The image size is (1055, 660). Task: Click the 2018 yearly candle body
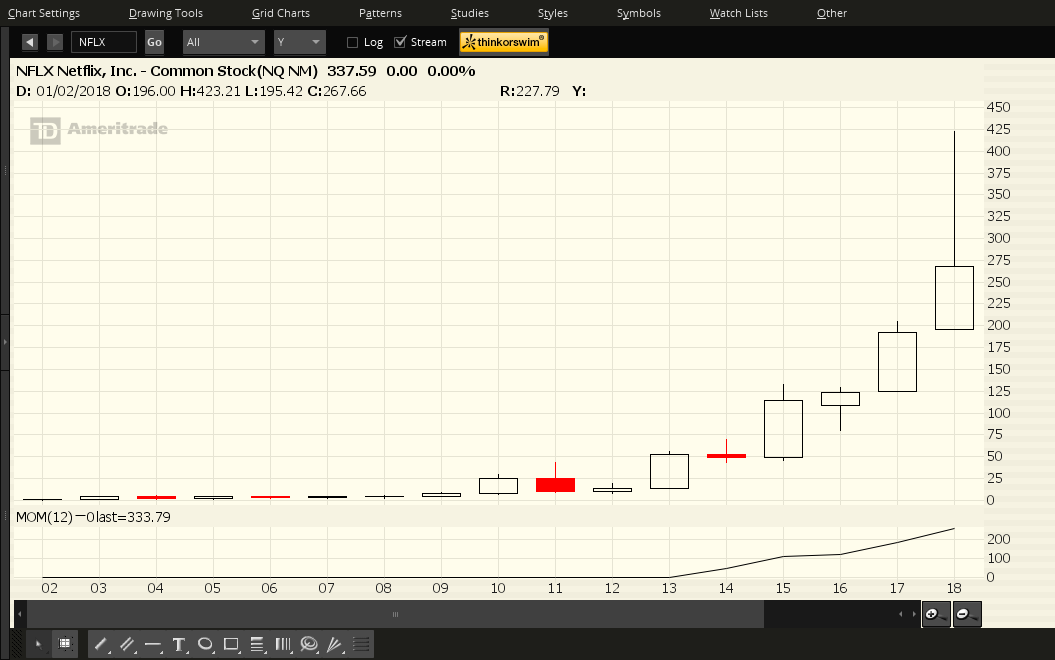click(954, 298)
